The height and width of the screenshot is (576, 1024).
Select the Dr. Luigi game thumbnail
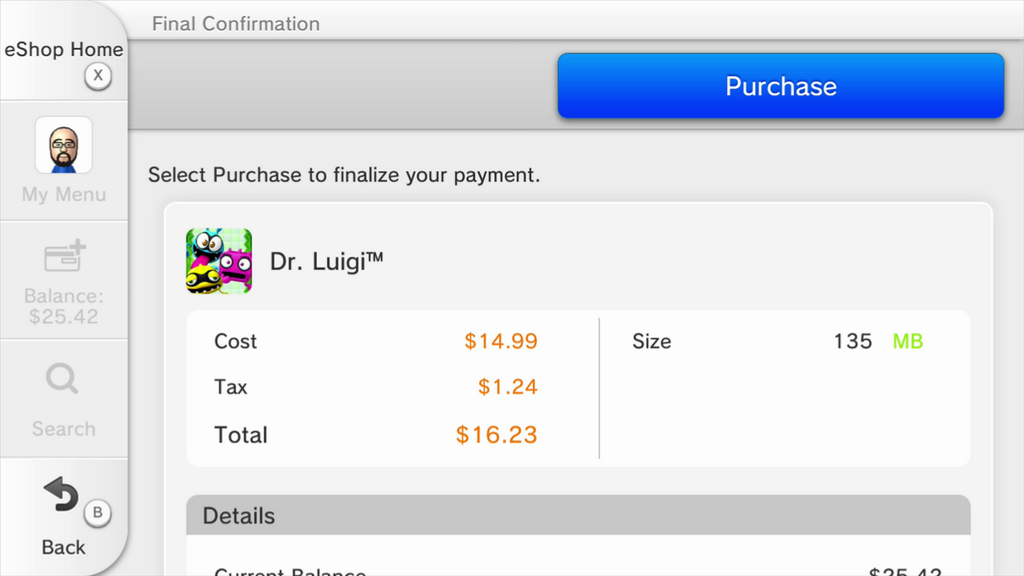(x=219, y=261)
